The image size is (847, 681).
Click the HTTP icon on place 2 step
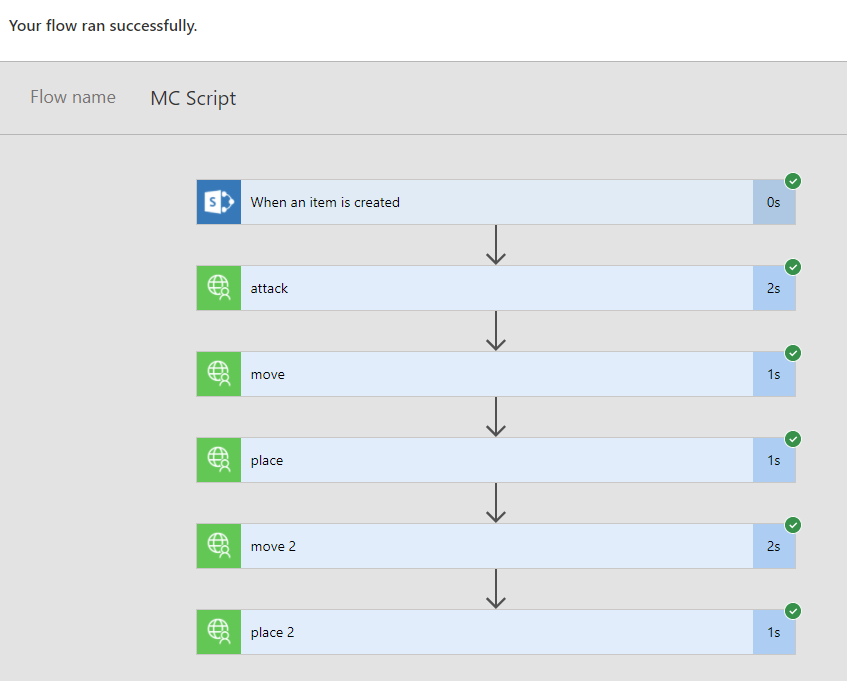coord(218,632)
